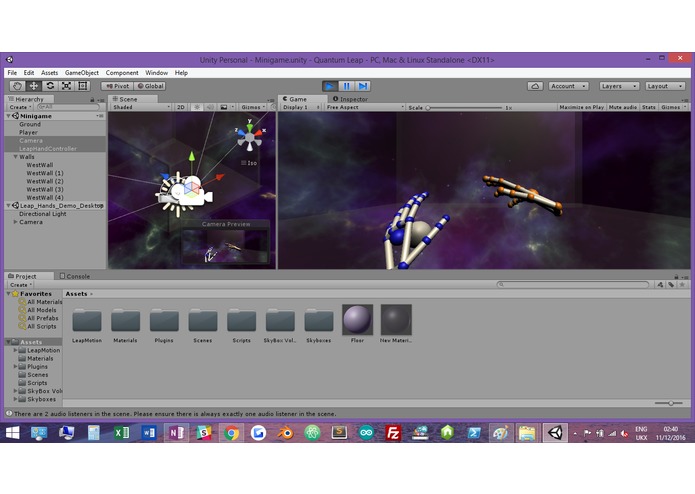Open the Shaded draw mode dropdown
The width and height of the screenshot is (695, 494).
click(x=141, y=107)
